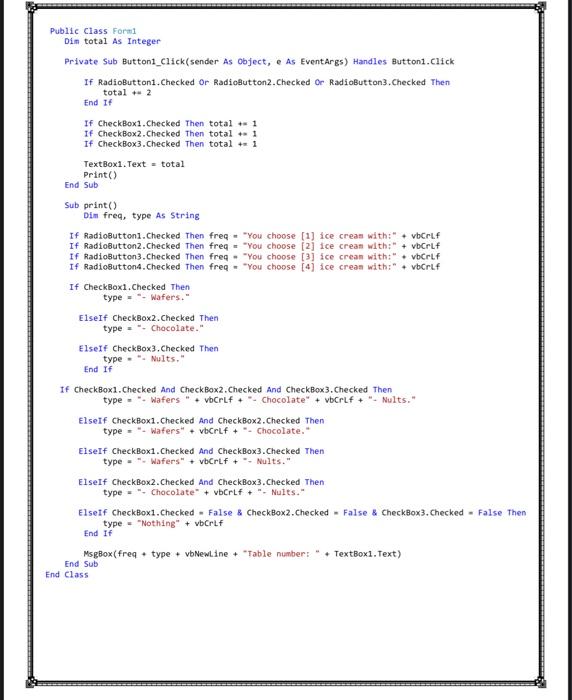Click 'If CheckBox1.Checked Then total += 1'
Viewport: 572px width, 700px height.
[170, 123]
